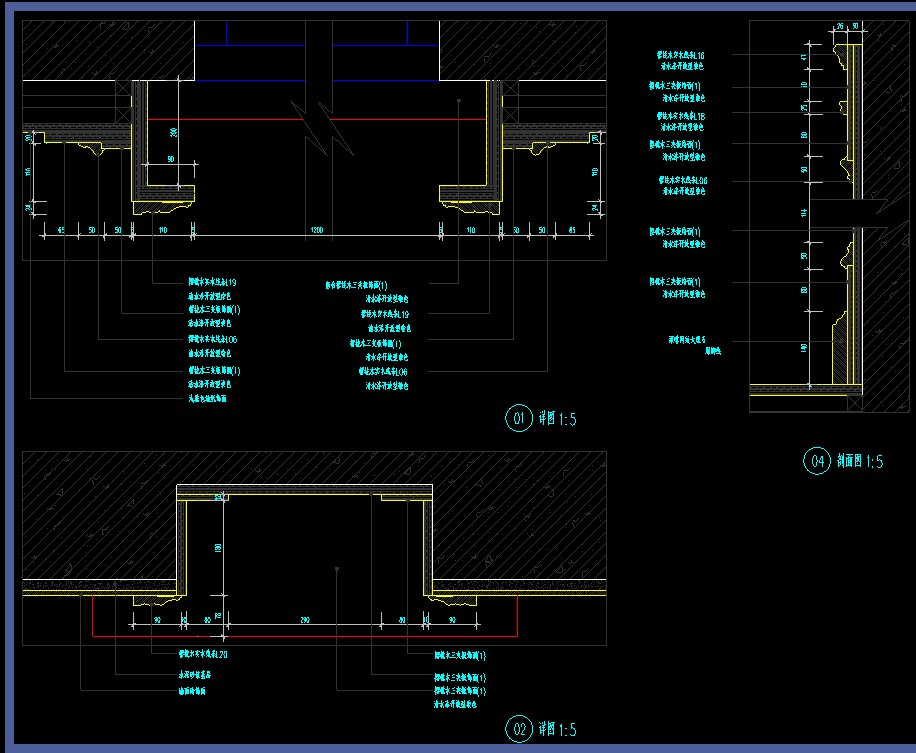Click the circled 01 detail marker

pyautogui.click(x=519, y=418)
